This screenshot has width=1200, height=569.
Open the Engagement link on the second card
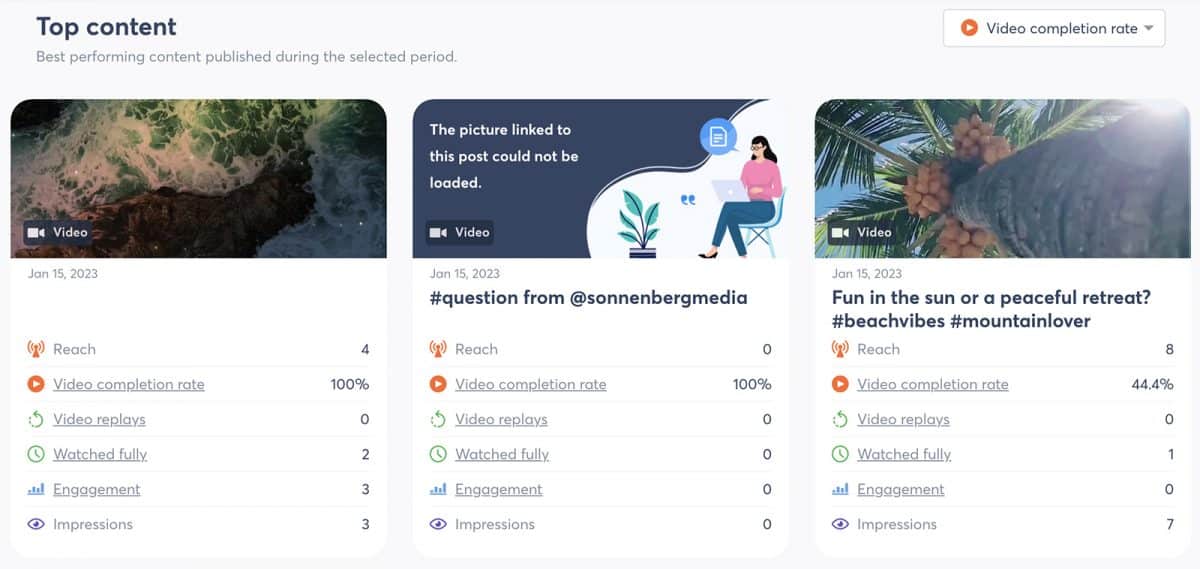click(x=499, y=489)
